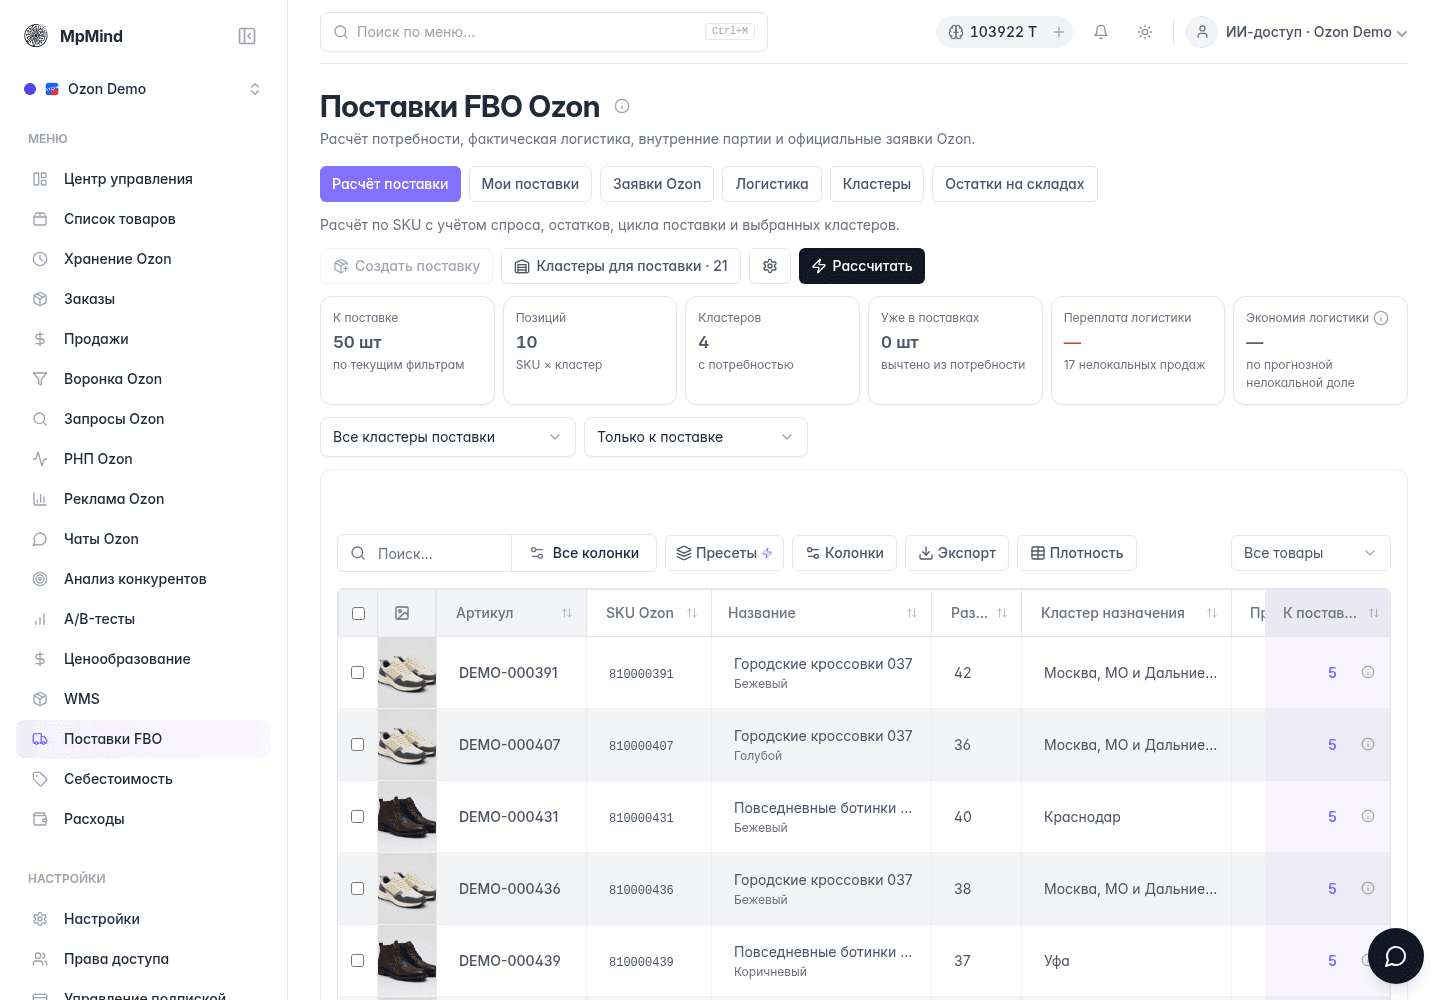The image size is (1440, 1000).
Task: Open info icon for DEMO-000391 supply quantity
Action: [x=1368, y=672]
